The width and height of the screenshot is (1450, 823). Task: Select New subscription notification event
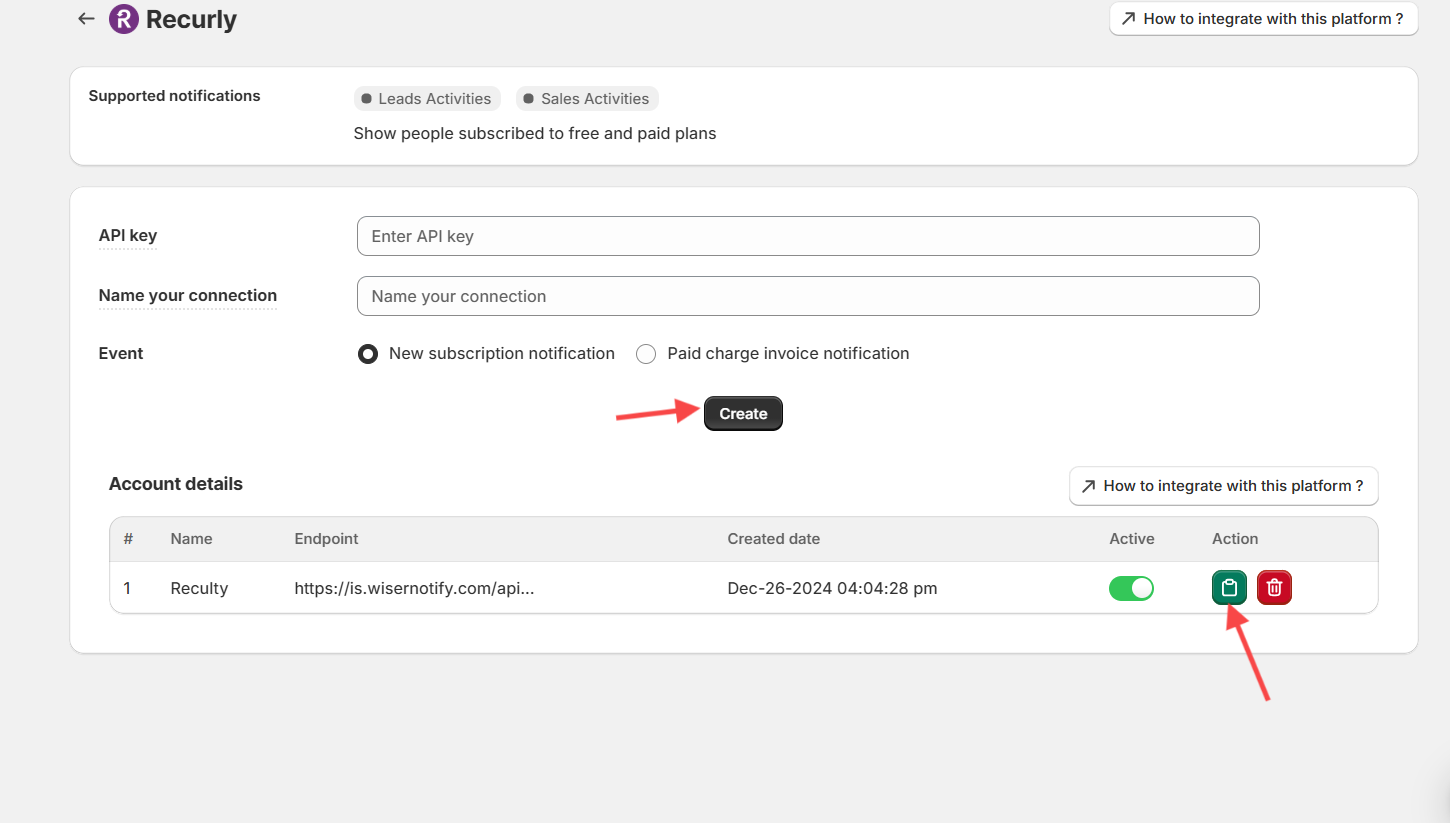pyautogui.click(x=368, y=354)
